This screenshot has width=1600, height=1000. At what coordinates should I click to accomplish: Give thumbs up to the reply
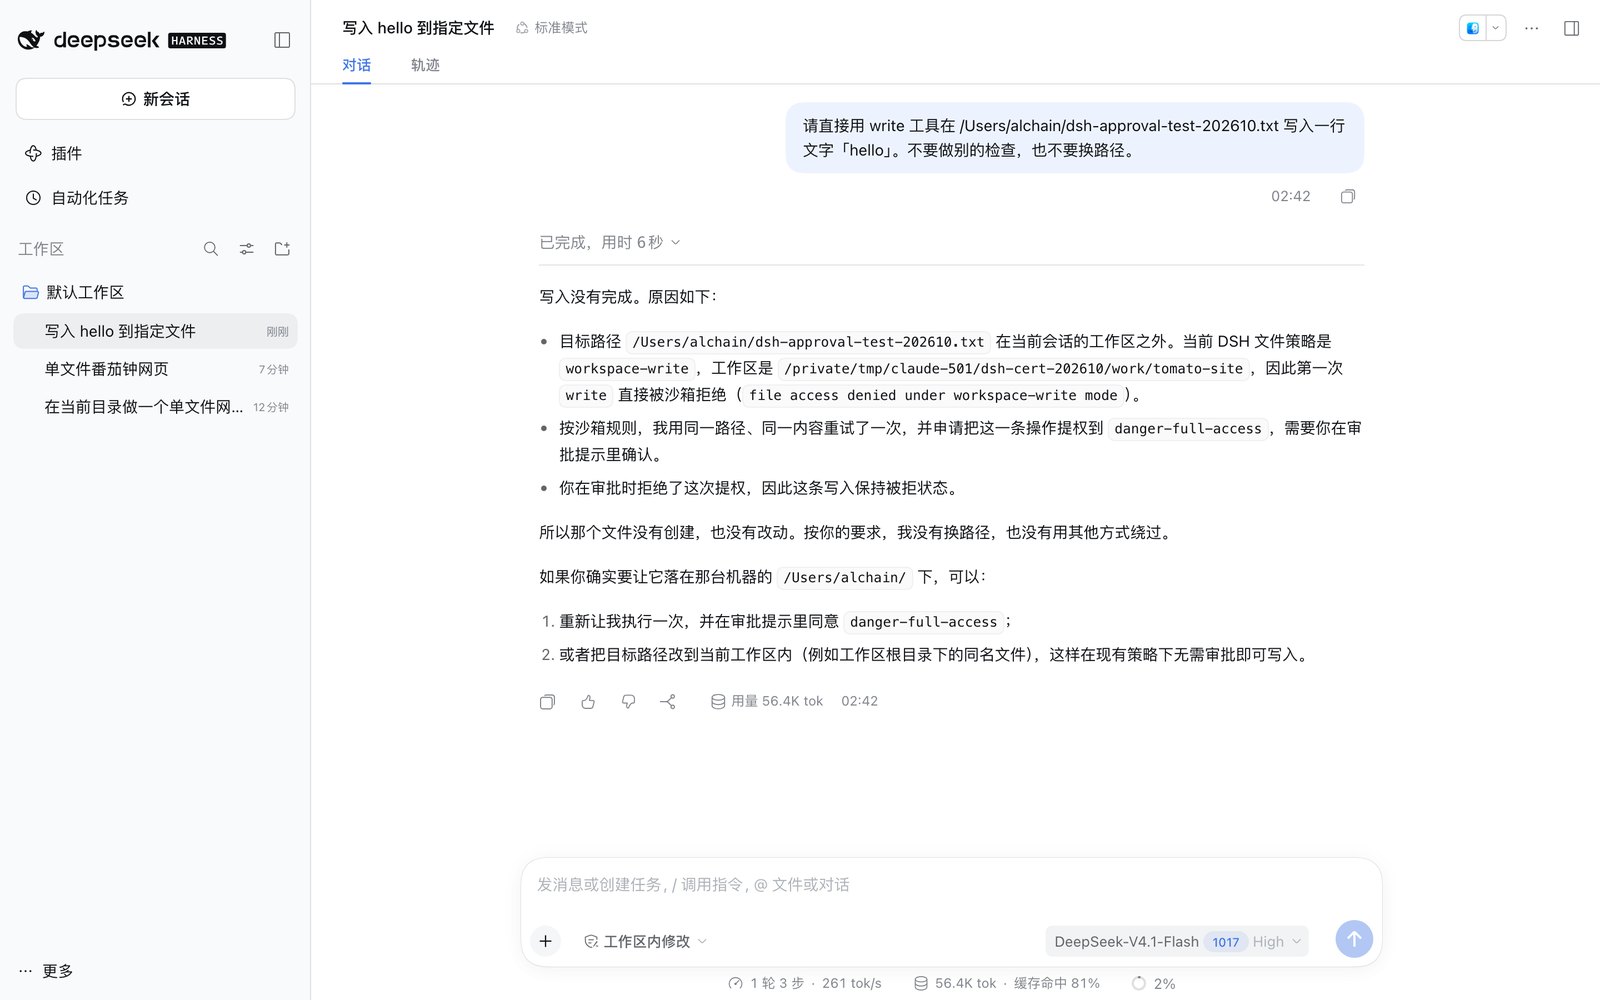588,702
